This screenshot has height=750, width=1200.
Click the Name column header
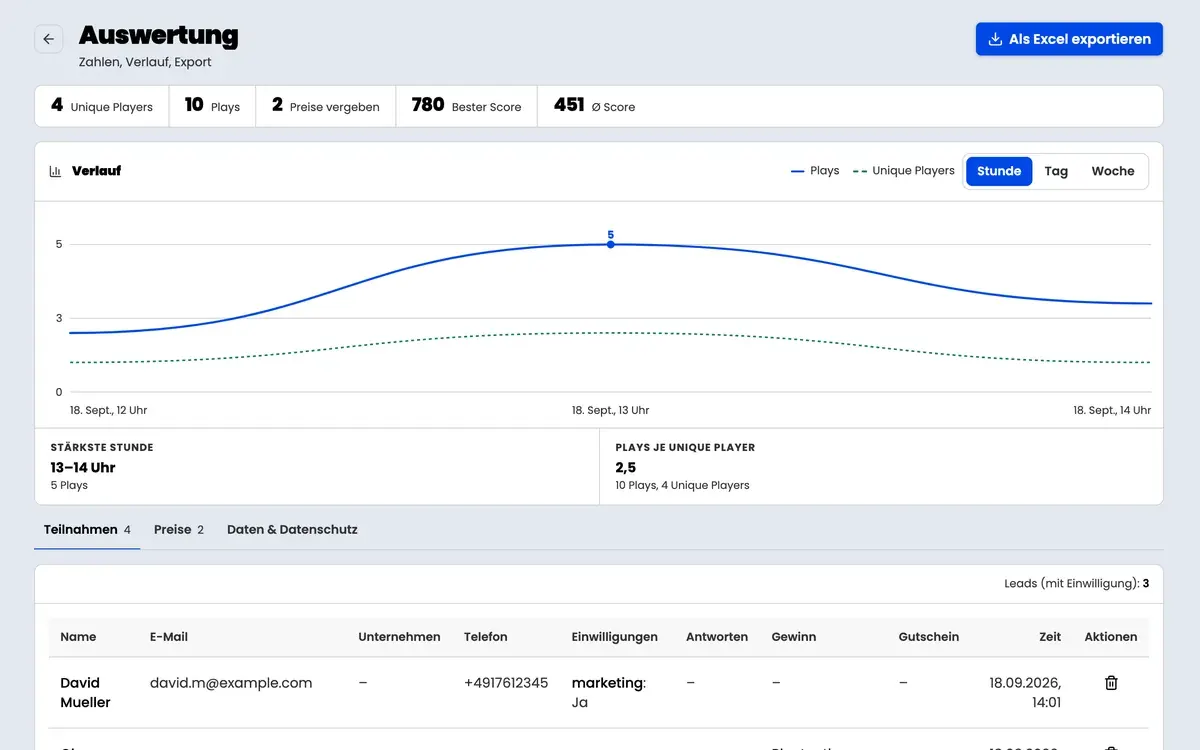78,637
